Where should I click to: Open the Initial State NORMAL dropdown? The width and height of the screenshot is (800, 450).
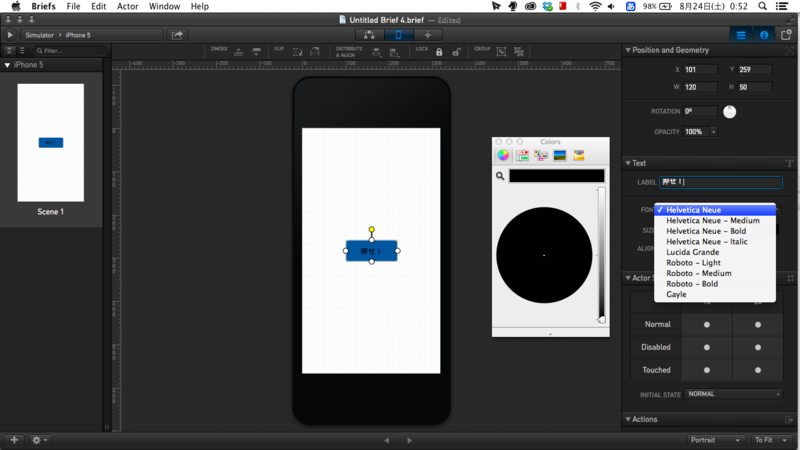[x=733, y=394]
